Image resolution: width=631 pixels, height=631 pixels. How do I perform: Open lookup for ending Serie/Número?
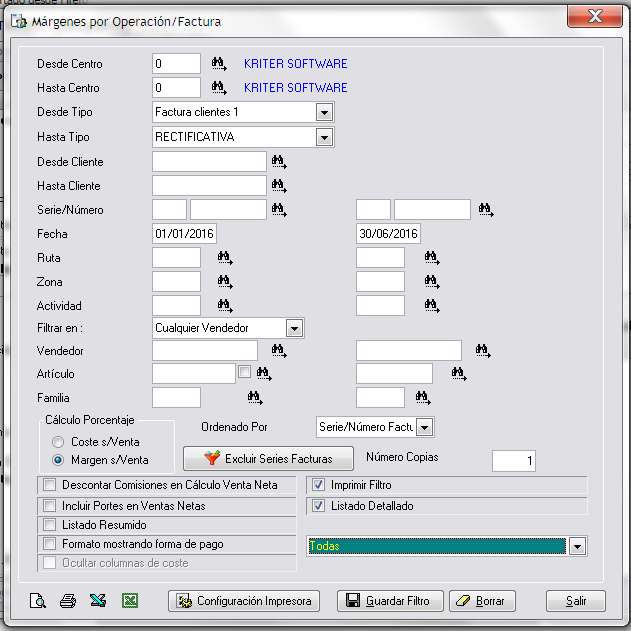486,209
